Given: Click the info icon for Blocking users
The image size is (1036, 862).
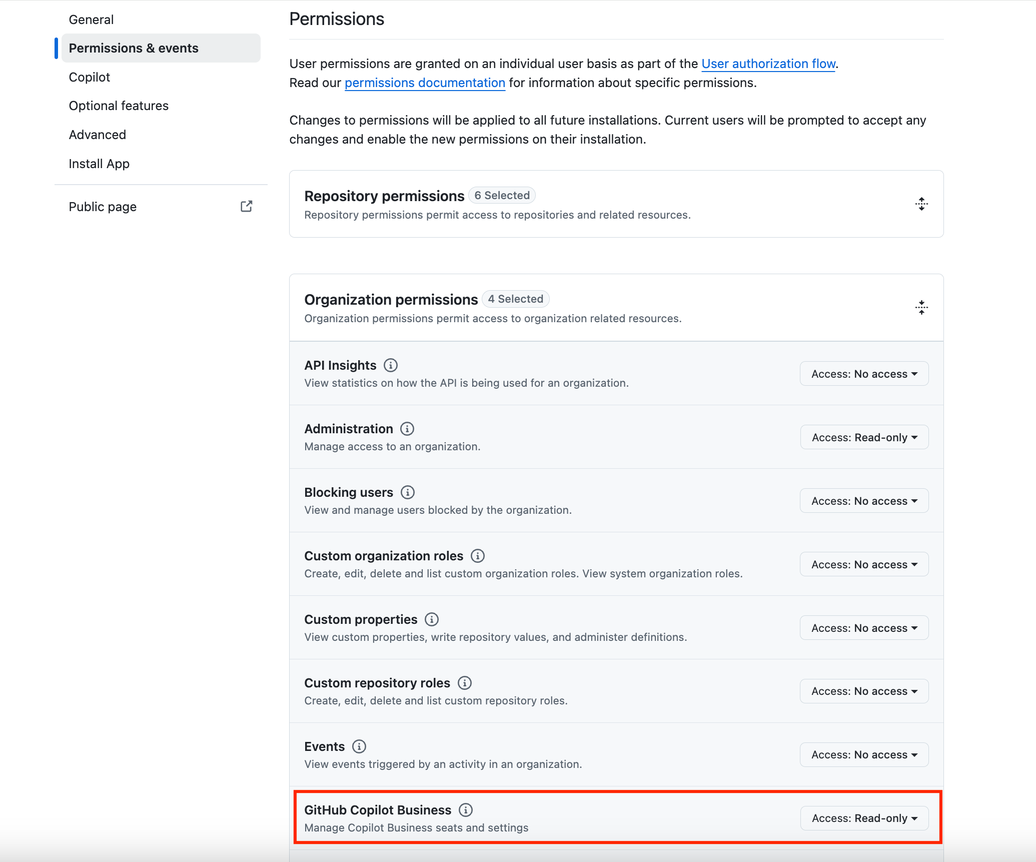Looking at the screenshot, I should [407, 492].
